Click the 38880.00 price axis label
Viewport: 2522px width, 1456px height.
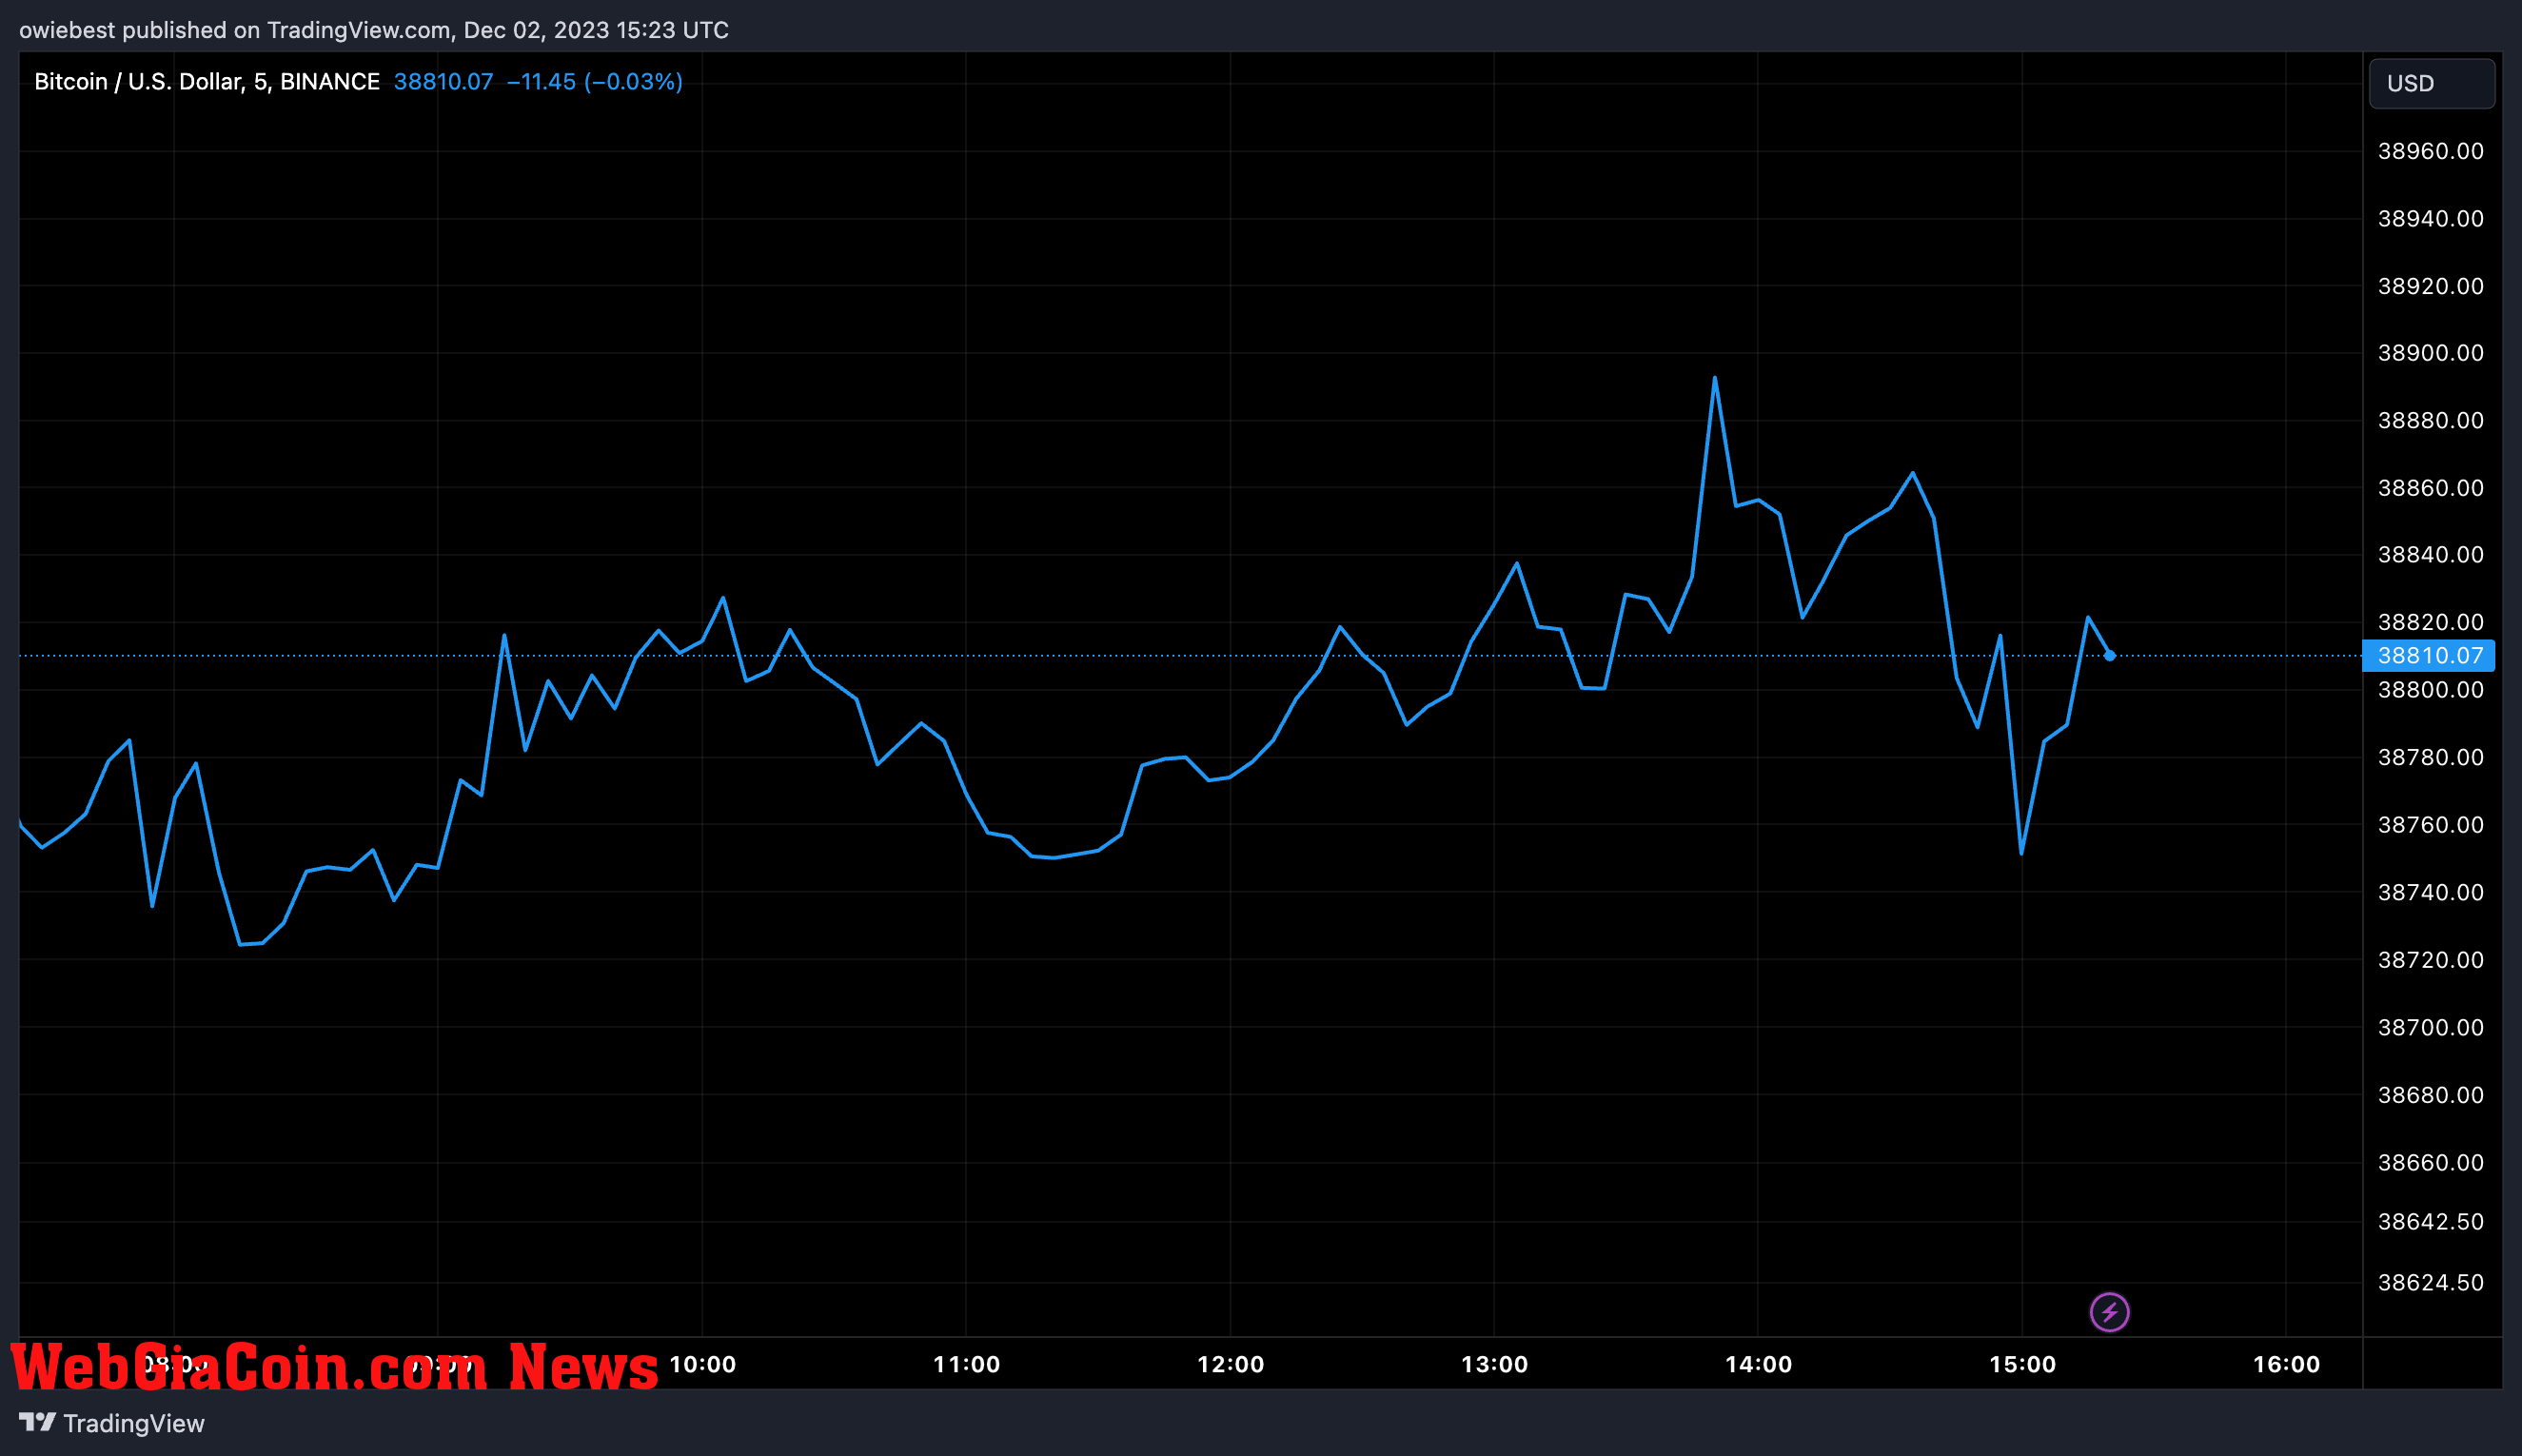tap(2430, 420)
